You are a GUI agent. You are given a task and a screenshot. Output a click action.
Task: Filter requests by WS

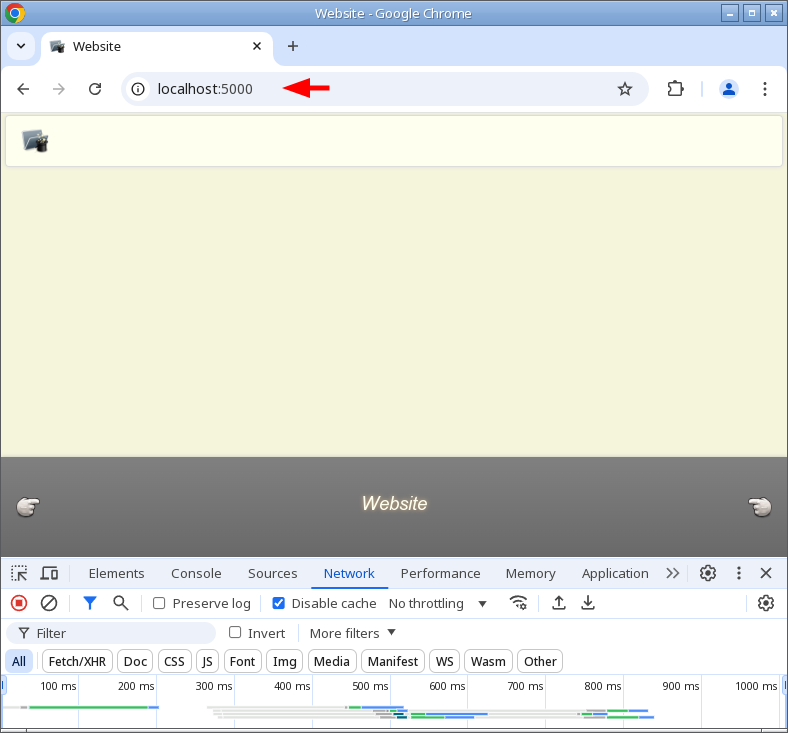444,661
